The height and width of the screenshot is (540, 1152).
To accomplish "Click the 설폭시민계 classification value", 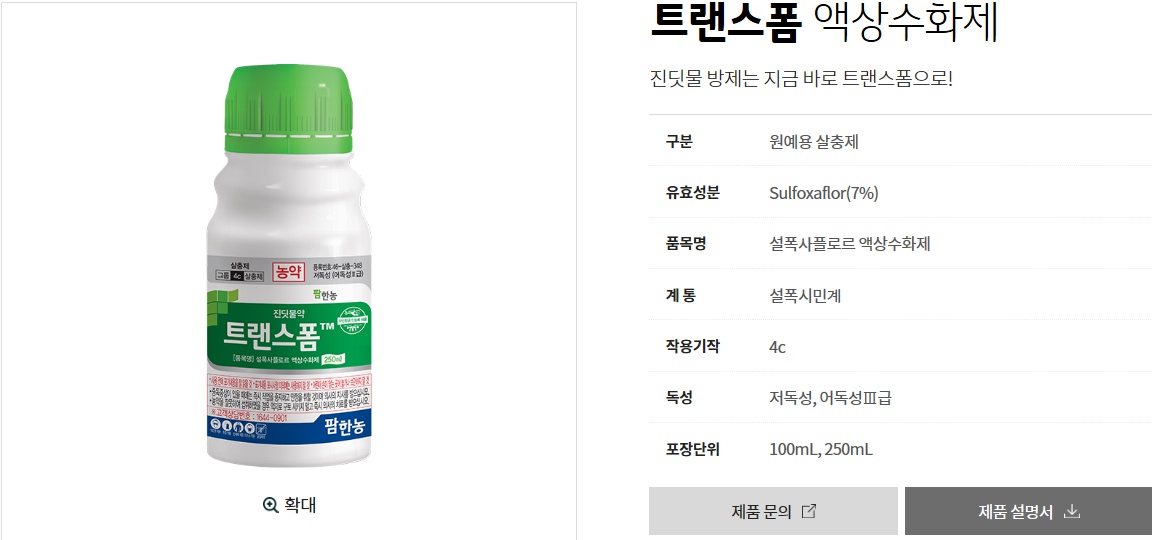I will (x=805, y=295).
